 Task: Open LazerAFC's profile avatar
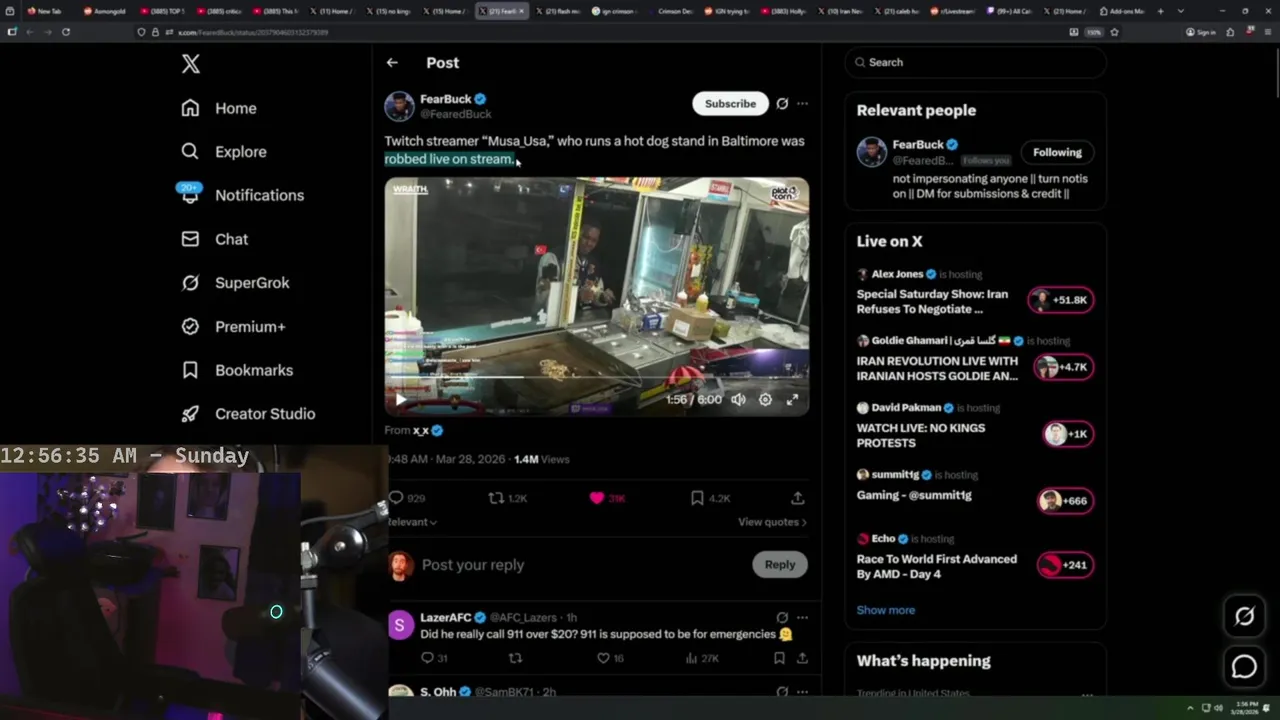(400, 626)
